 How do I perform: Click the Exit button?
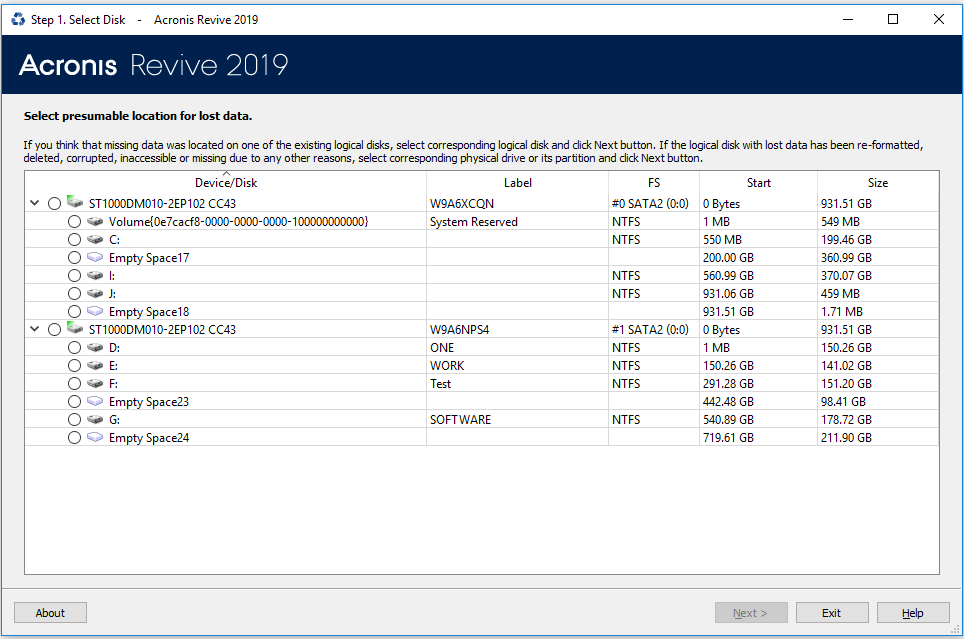click(x=832, y=612)
